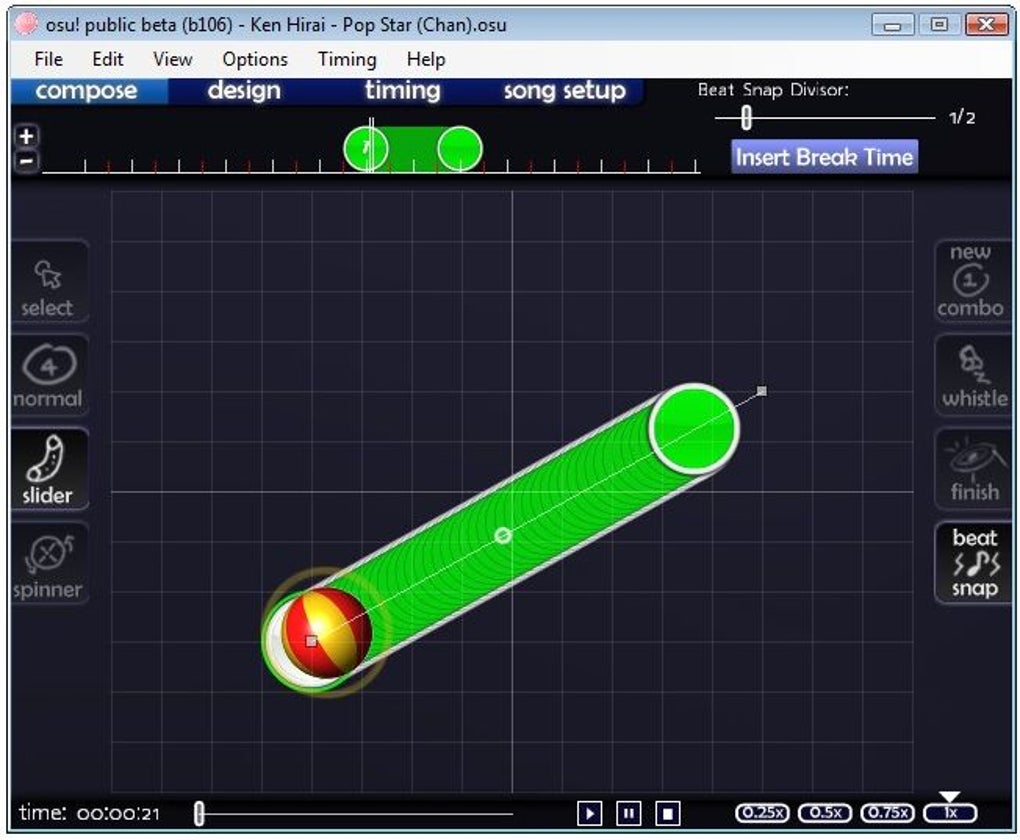
Task: Stop the song playback
Action: pos(668,813)
